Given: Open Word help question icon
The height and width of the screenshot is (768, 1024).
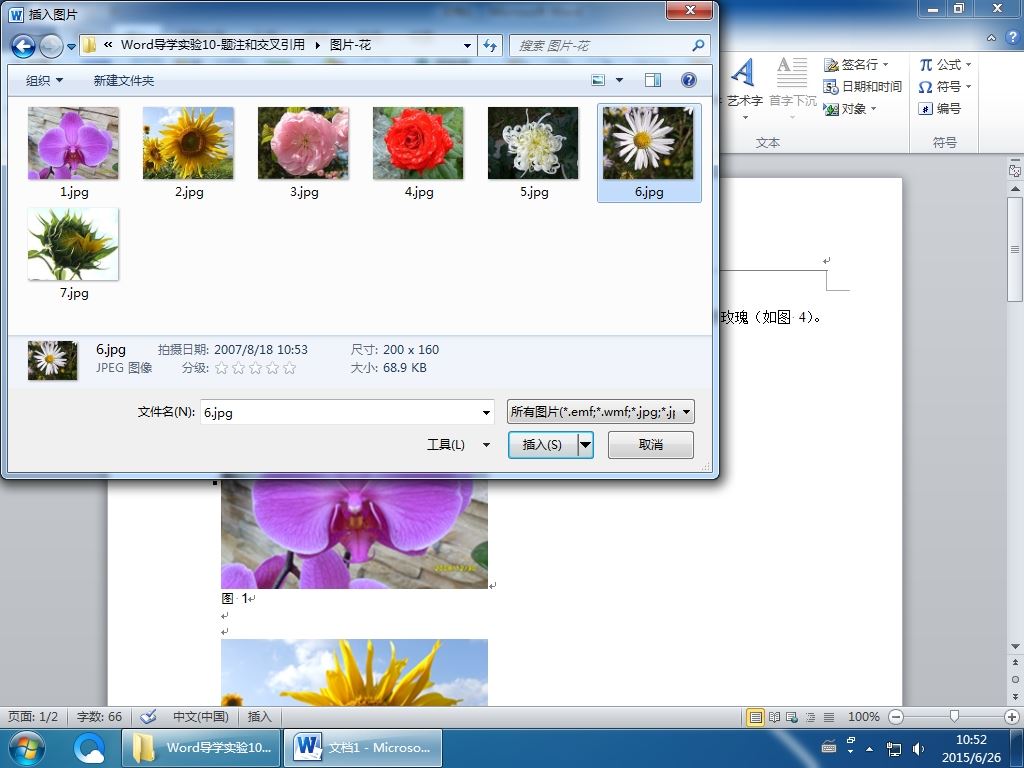Looking at the screenshot, I should (x=1014, y=37).
